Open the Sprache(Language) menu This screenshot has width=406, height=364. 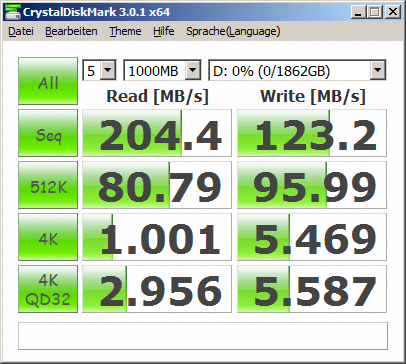233,31
